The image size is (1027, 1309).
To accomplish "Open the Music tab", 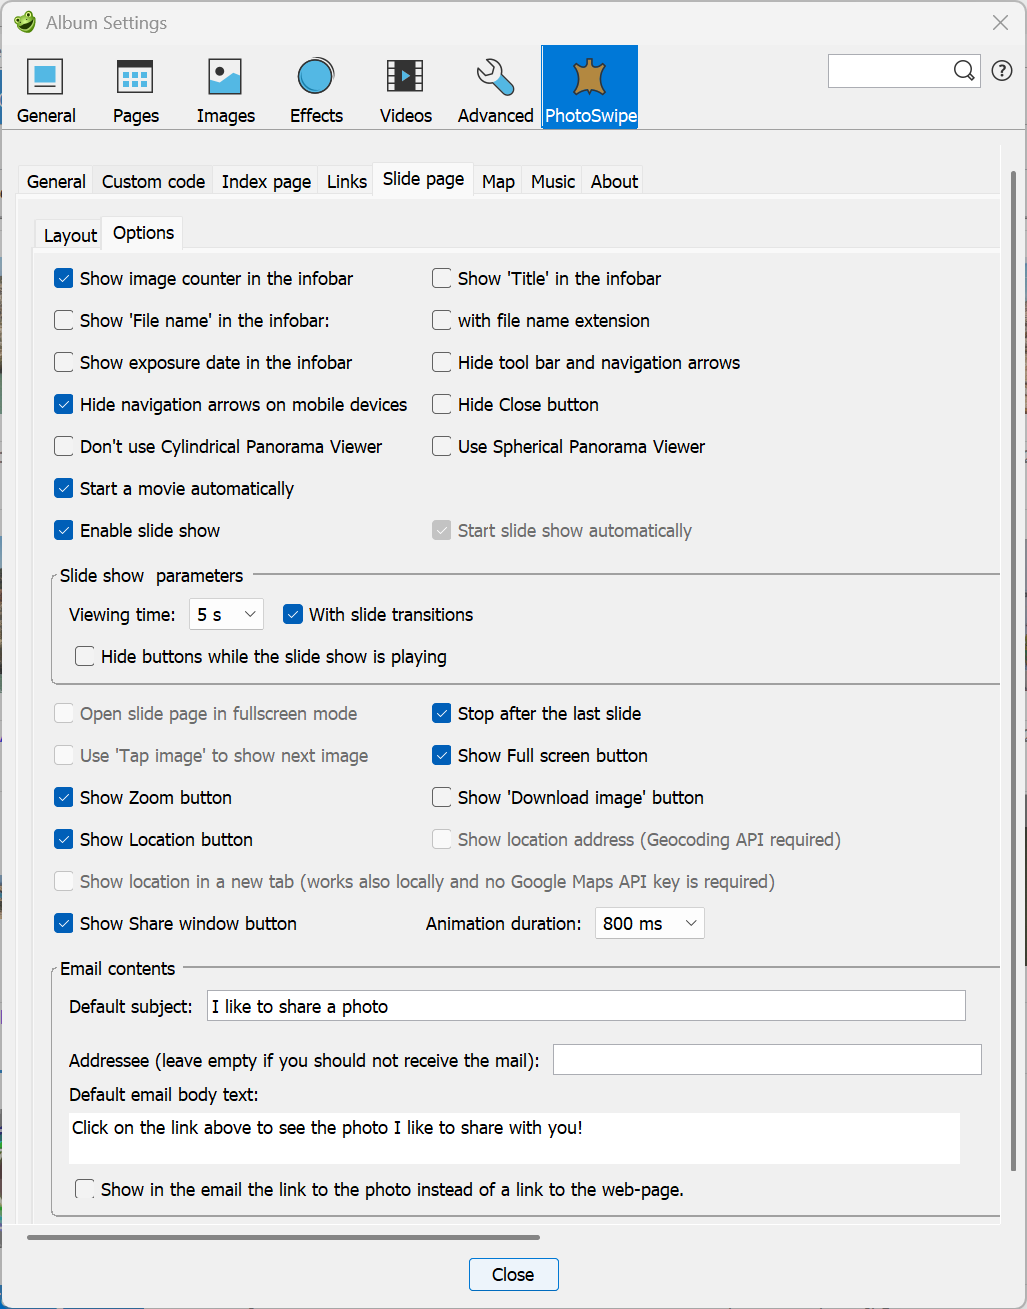I will pos(552,182).
